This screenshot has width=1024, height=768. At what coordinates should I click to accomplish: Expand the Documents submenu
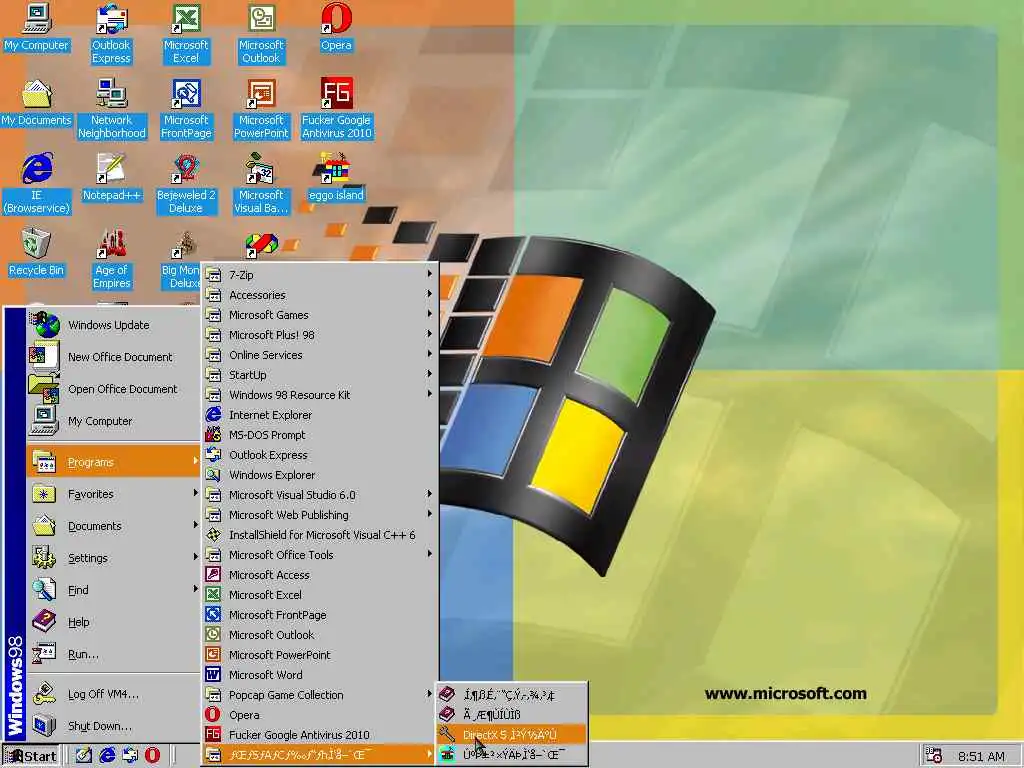[x=113, y=526]
